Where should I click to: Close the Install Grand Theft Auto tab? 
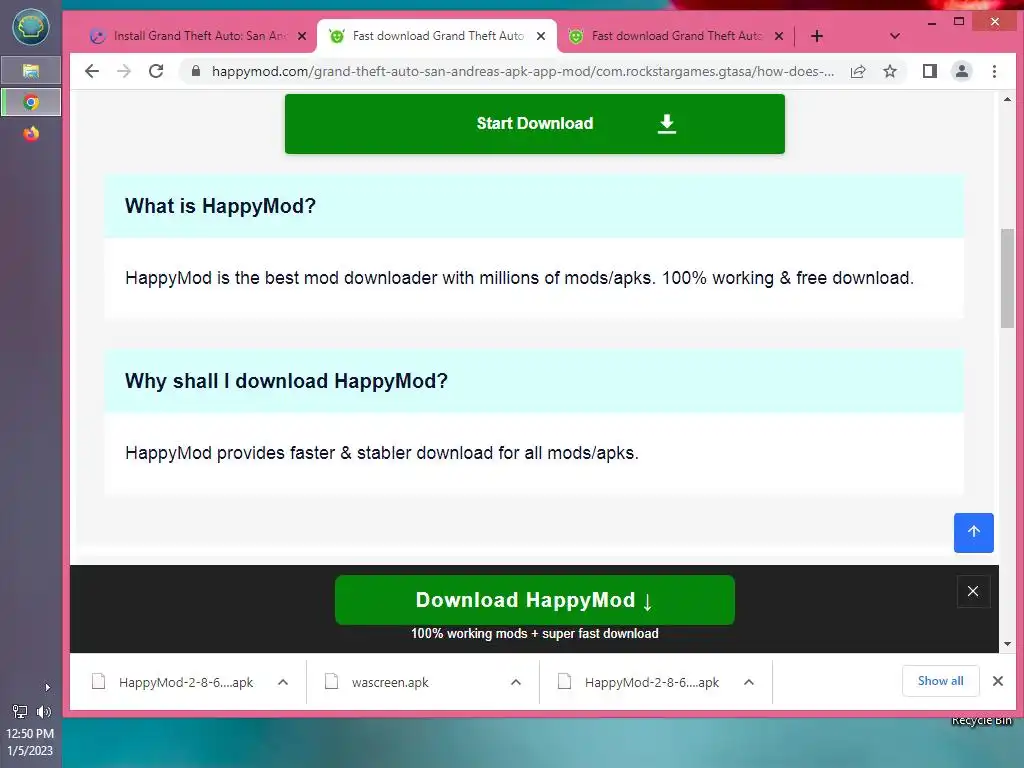[302, 36]
